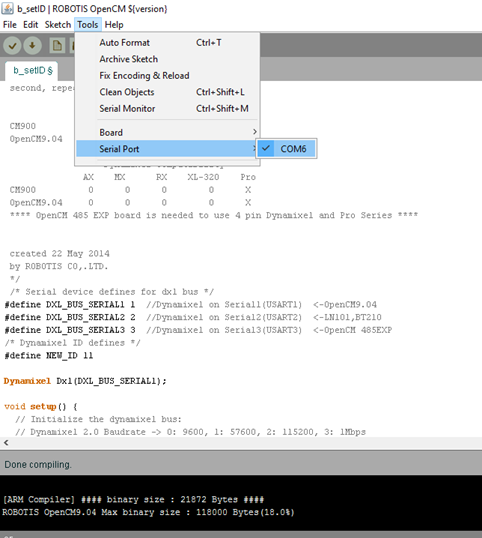Click the 'created 22 May 2014' comment

tap(59, 254)
